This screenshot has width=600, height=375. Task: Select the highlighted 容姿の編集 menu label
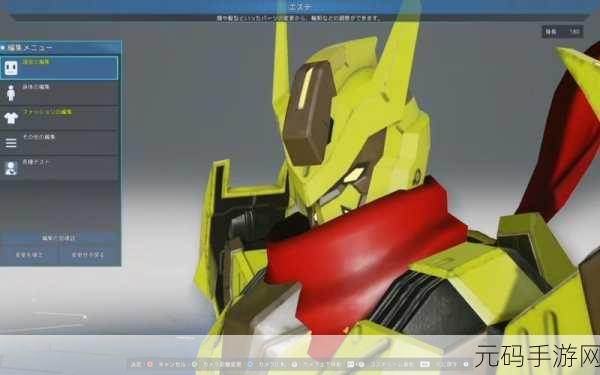pos(36,62)
